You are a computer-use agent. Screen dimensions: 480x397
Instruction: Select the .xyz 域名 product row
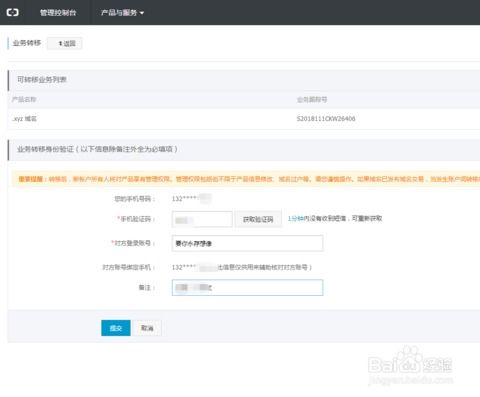pos(243,119)
